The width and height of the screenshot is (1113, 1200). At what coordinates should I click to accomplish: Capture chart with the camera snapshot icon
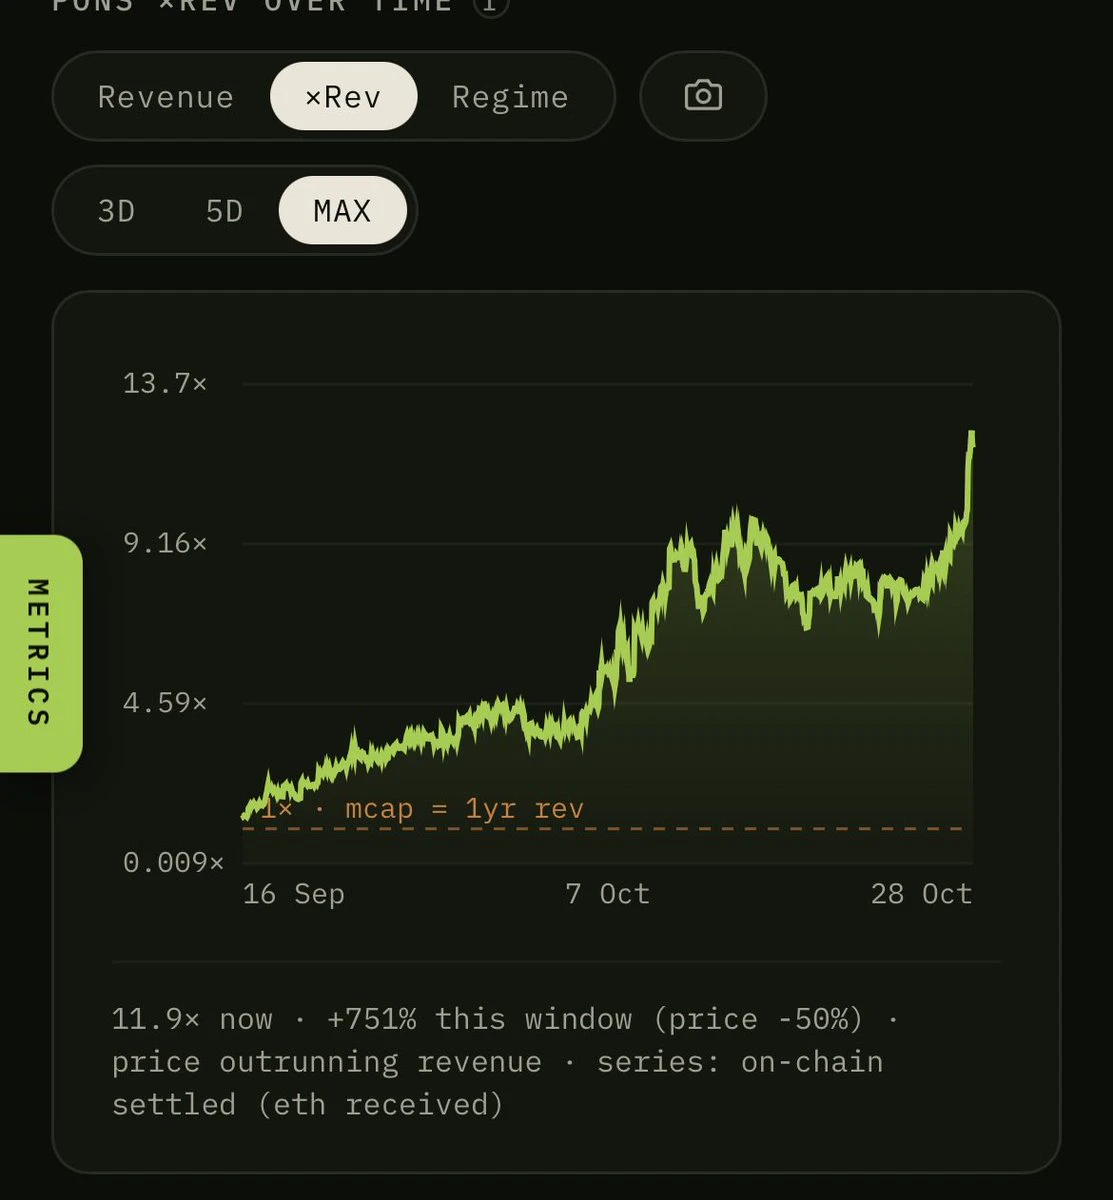703,96
